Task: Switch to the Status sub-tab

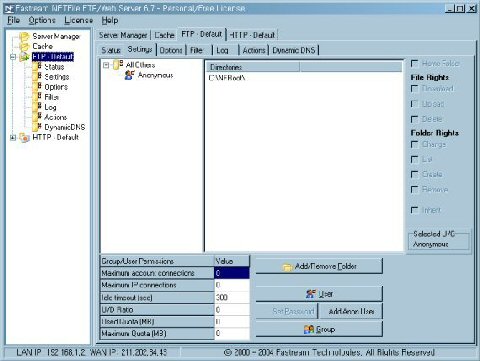Action: coord(111,50)
